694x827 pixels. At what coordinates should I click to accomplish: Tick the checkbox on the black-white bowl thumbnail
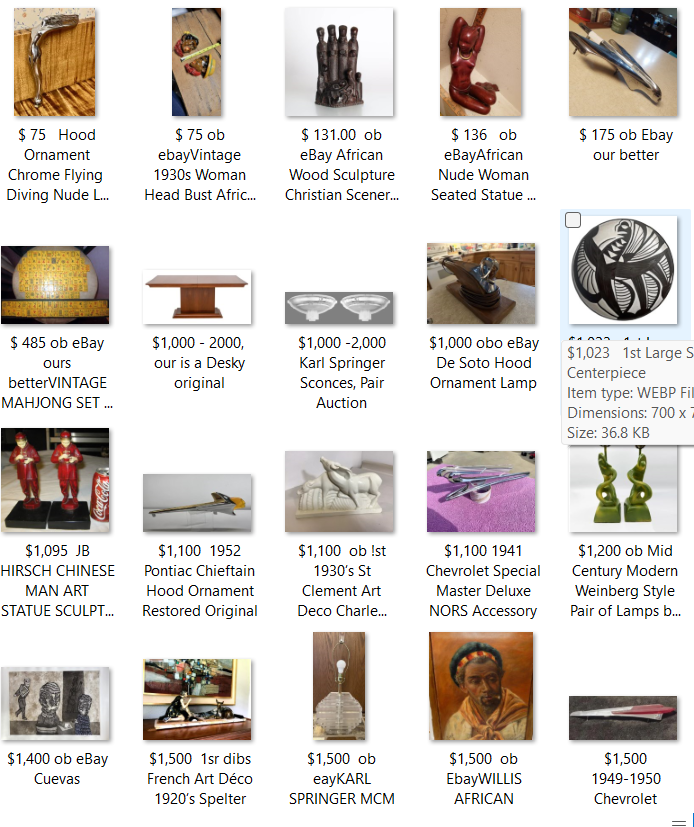coord(573,220)
